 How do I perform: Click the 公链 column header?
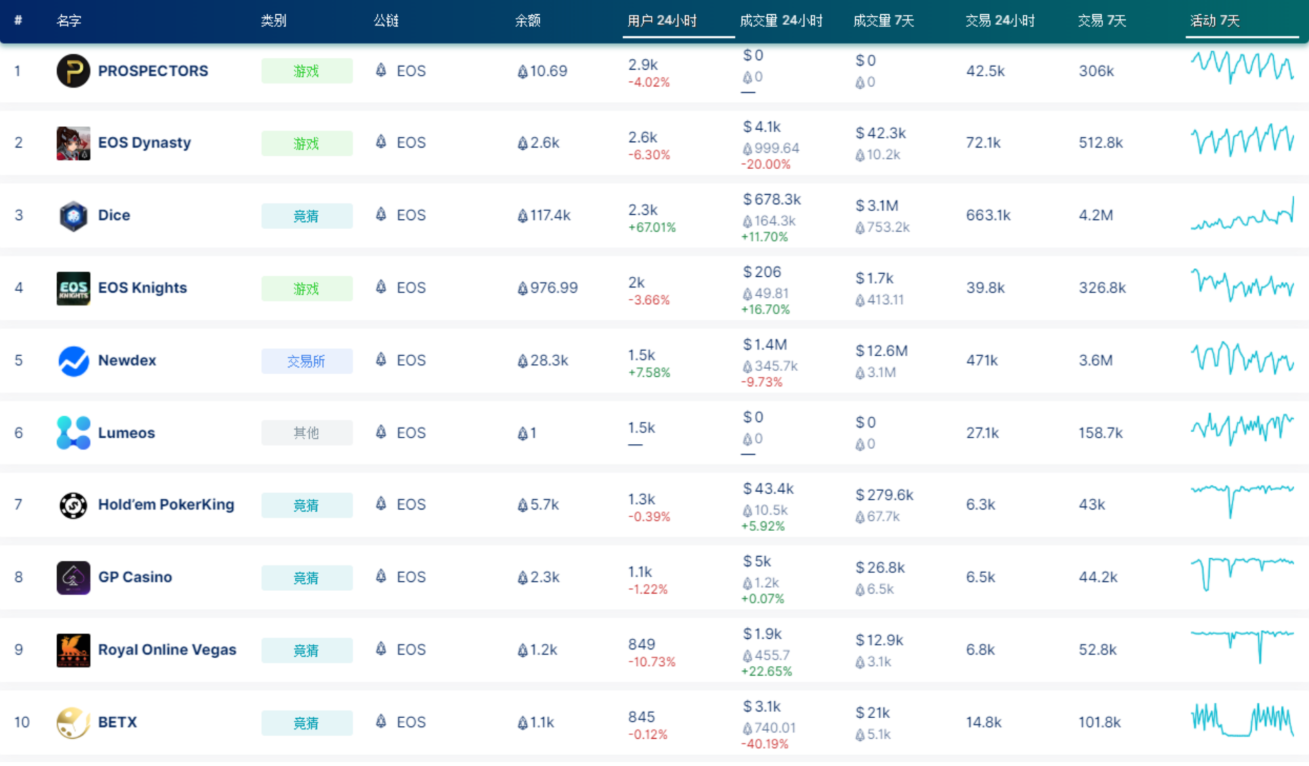[386, 21]
